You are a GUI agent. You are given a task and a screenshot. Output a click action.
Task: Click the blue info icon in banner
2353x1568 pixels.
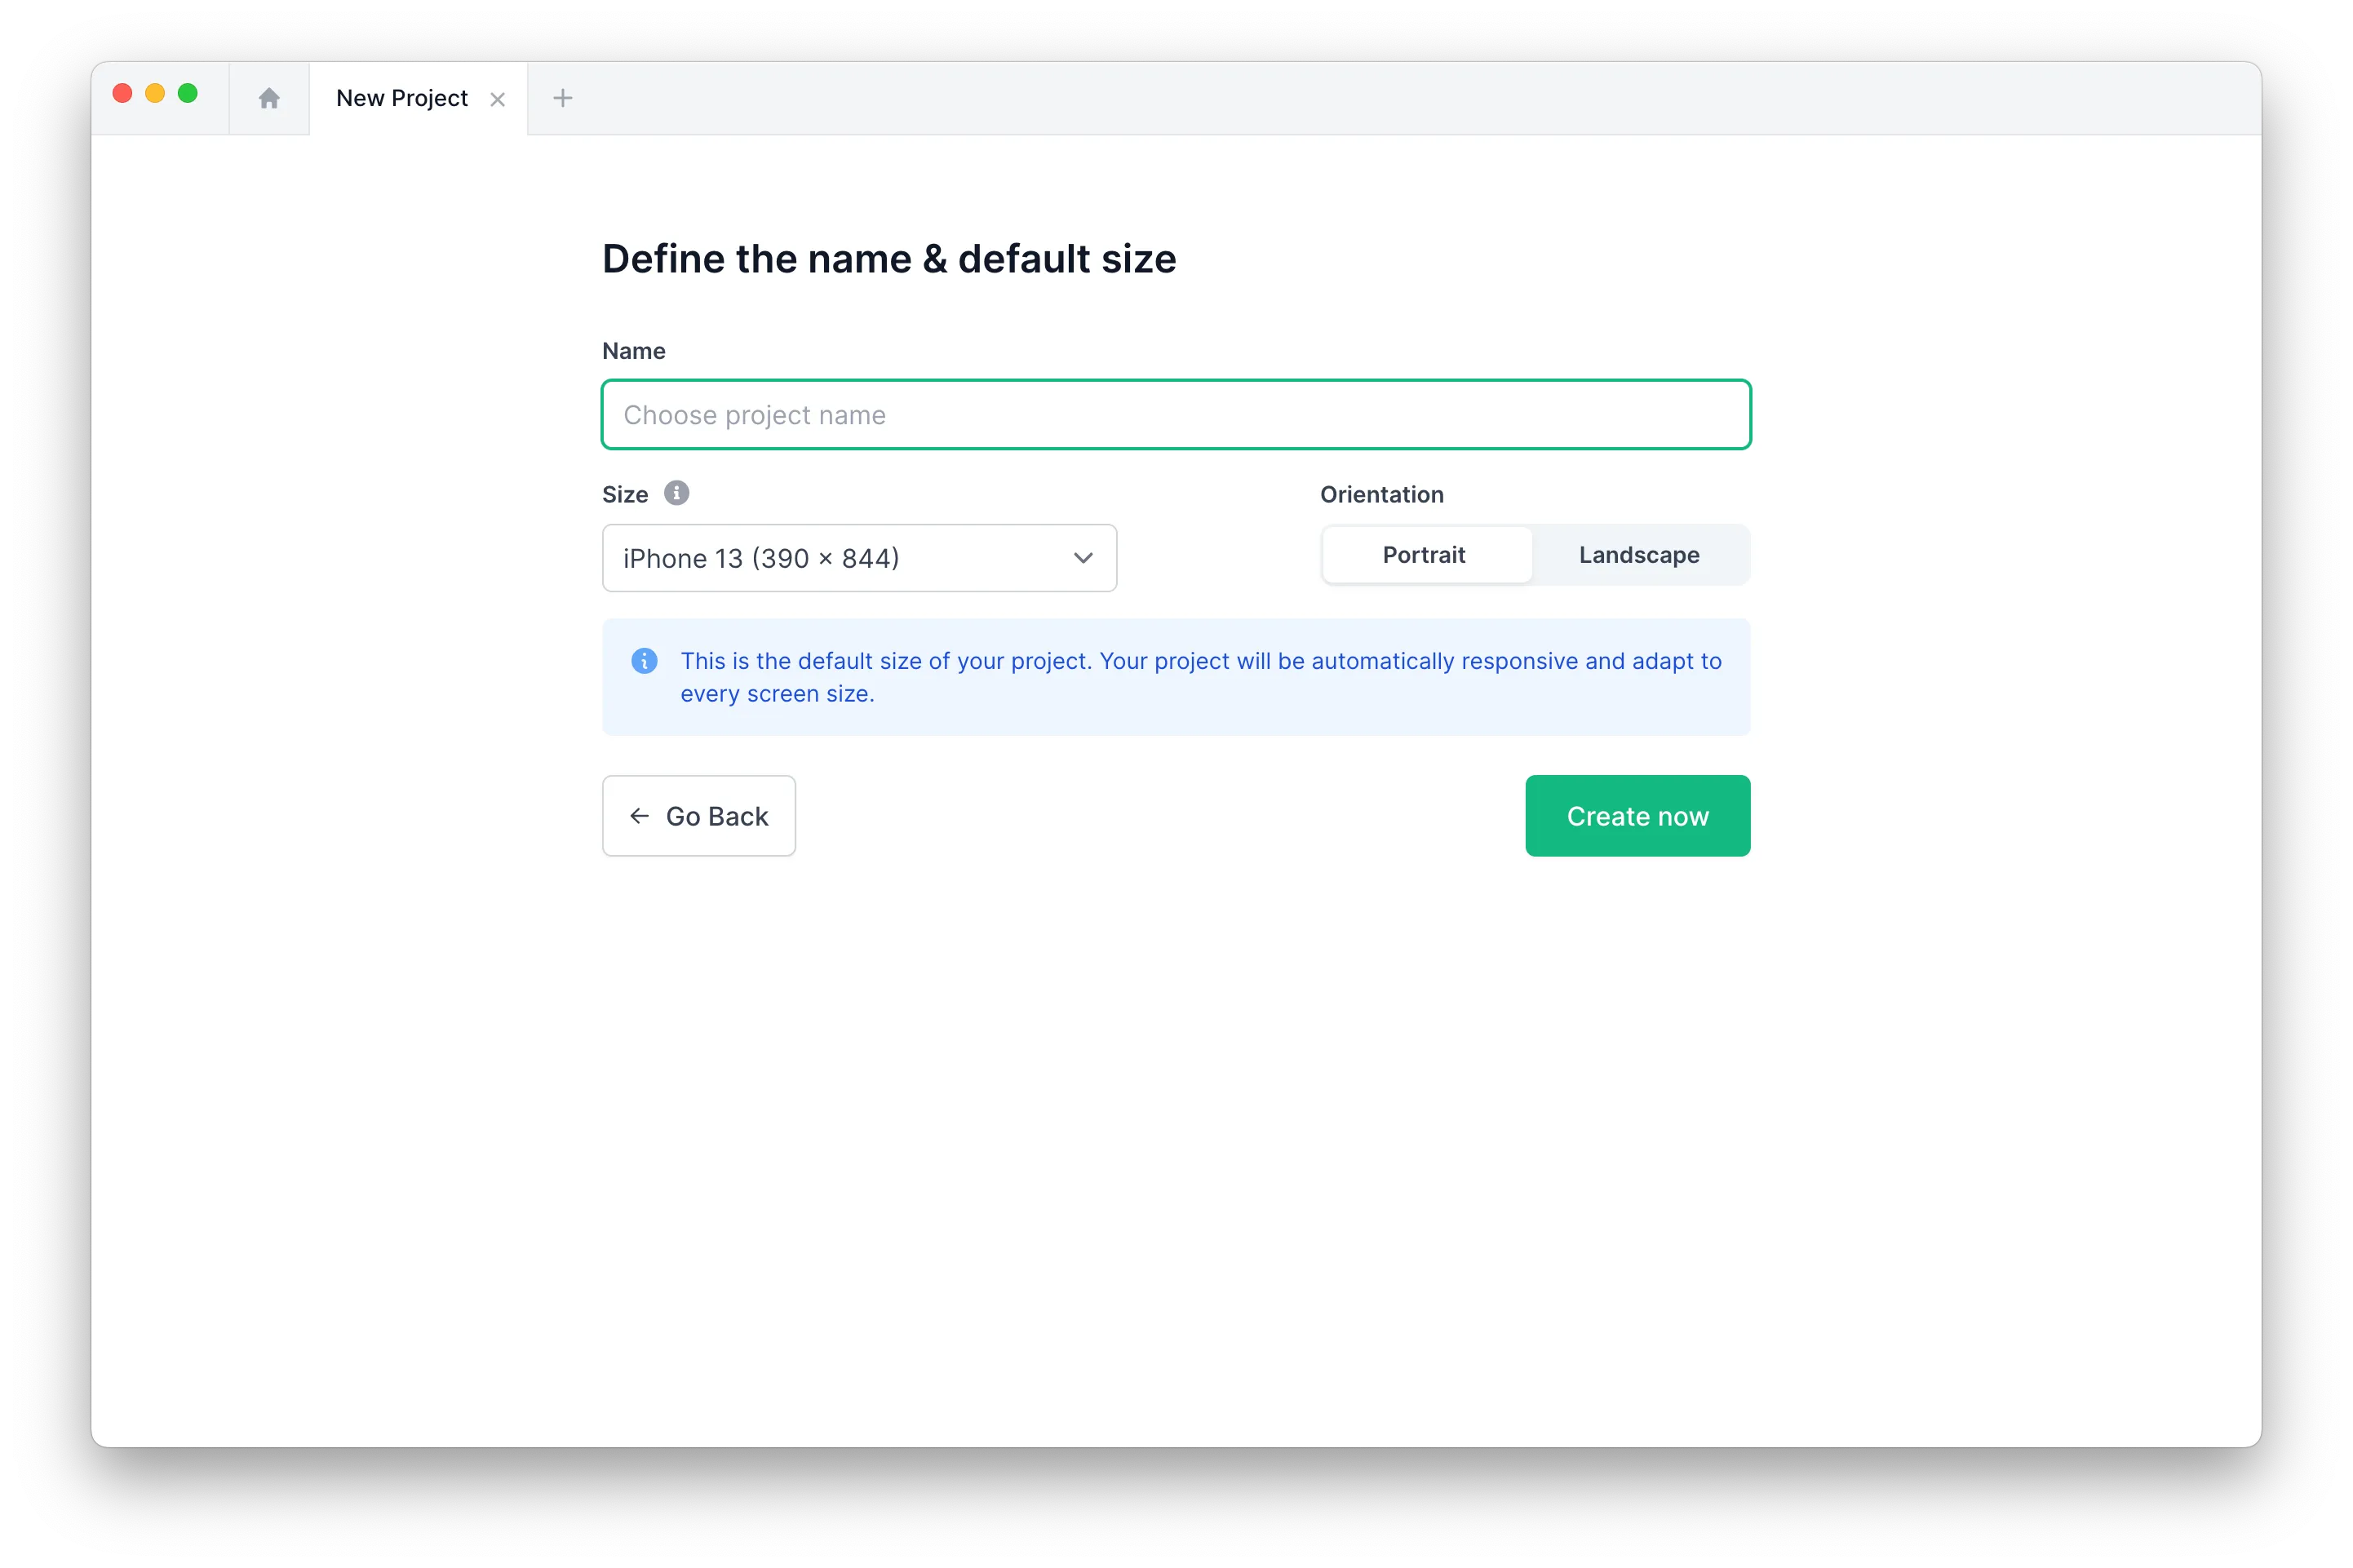[644, 661]
